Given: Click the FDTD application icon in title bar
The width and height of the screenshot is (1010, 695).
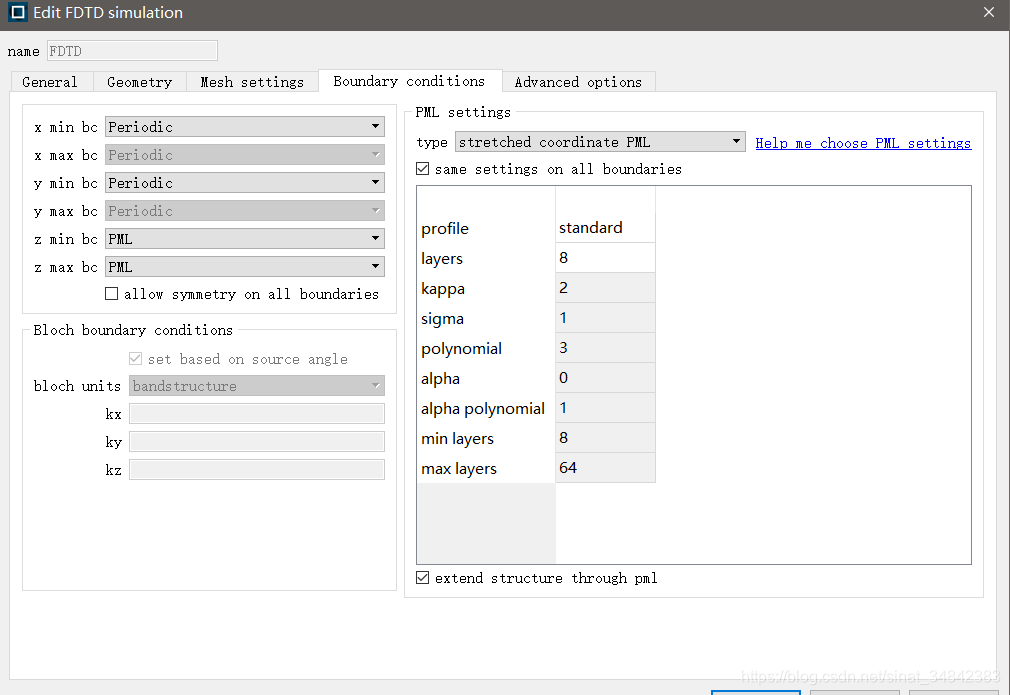Looking at the screenshot, I should coord(18,12).
